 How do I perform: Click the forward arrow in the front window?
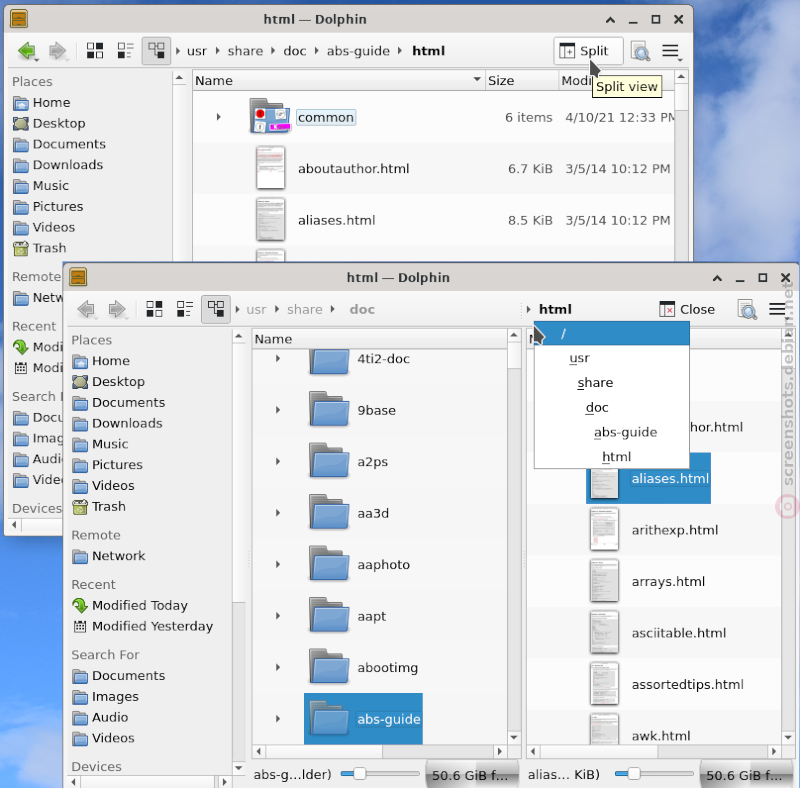(117, 309)
